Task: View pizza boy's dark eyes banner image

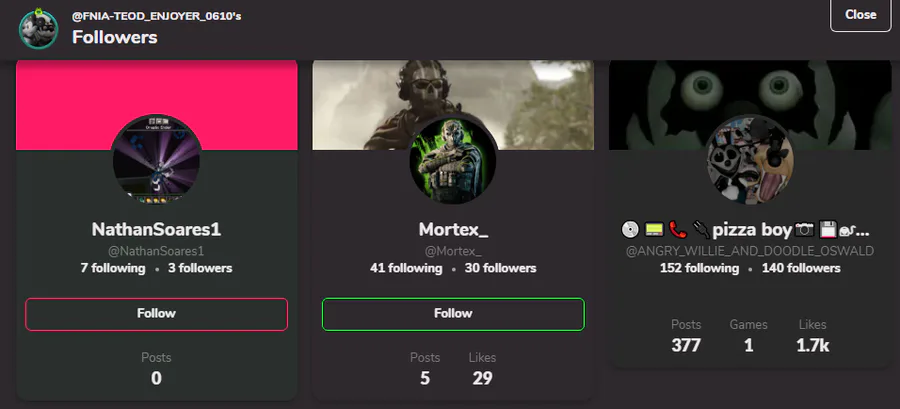Action: click(750, 105)
